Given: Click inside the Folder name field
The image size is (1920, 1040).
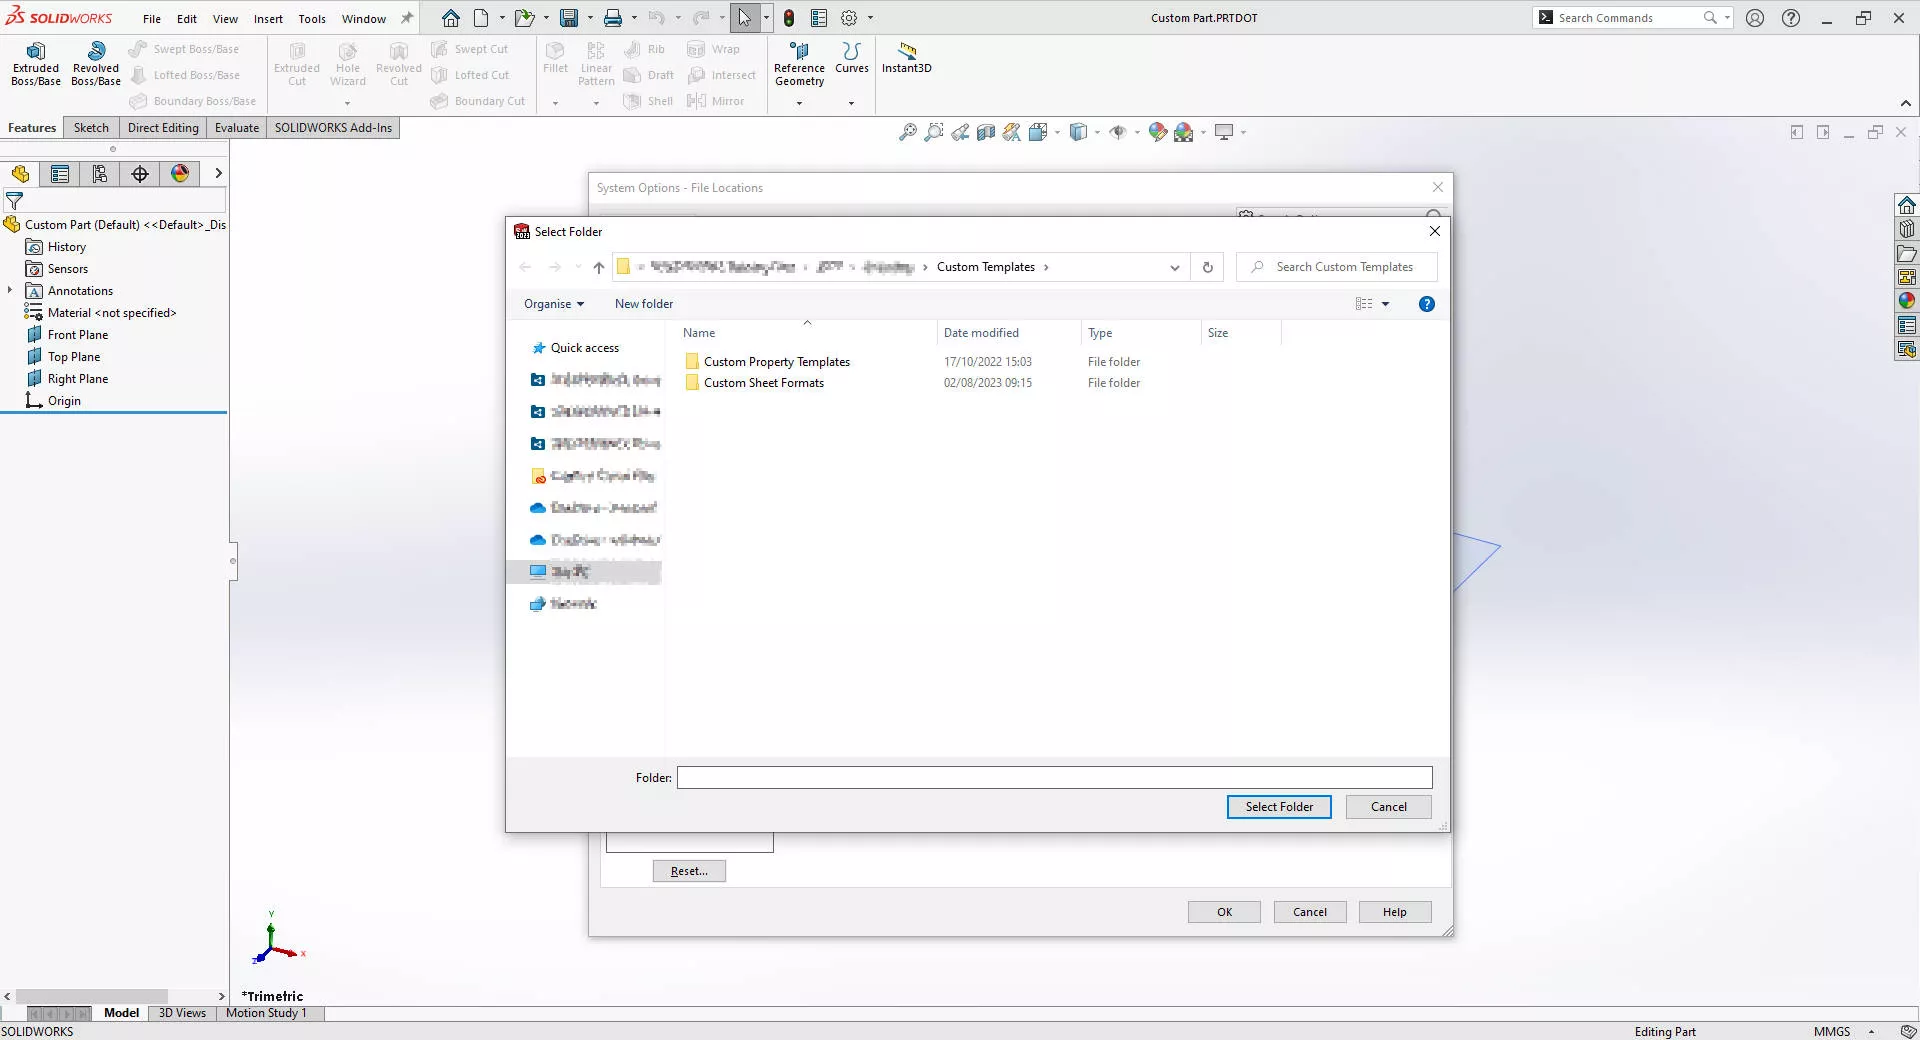Looking at the screenshot, I should tap(1053, 777).
